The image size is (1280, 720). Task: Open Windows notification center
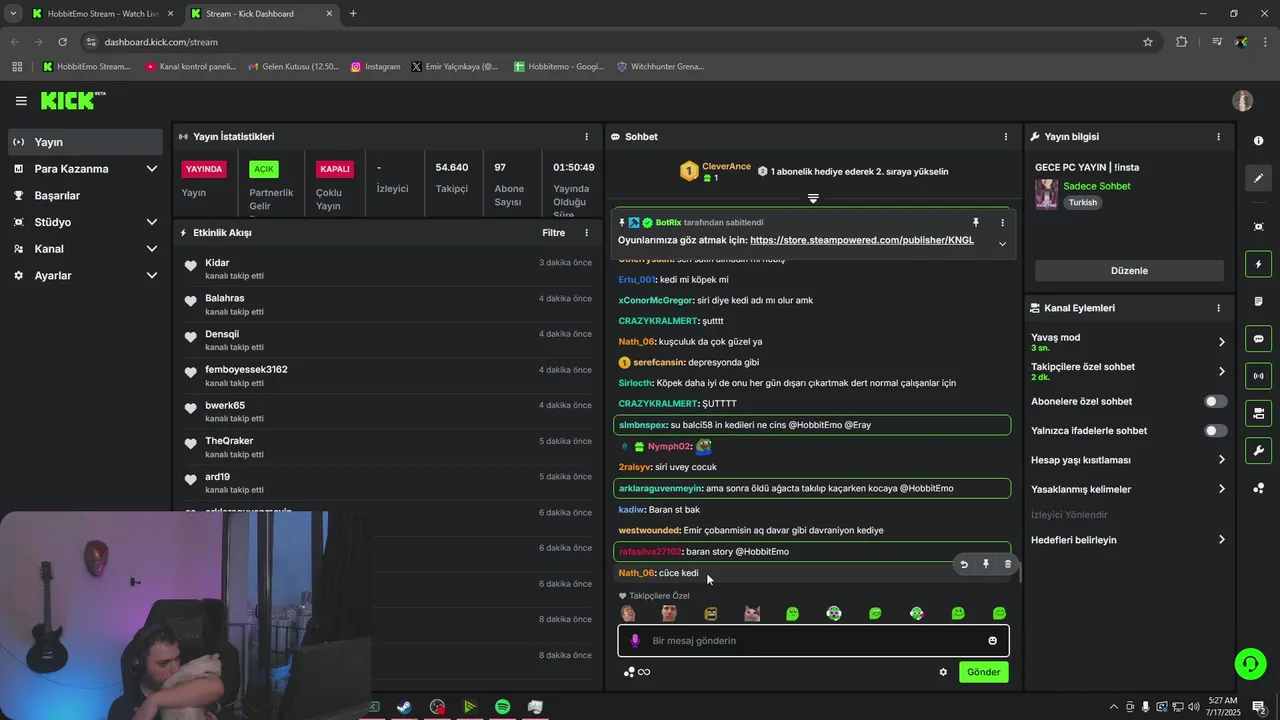1259,707
